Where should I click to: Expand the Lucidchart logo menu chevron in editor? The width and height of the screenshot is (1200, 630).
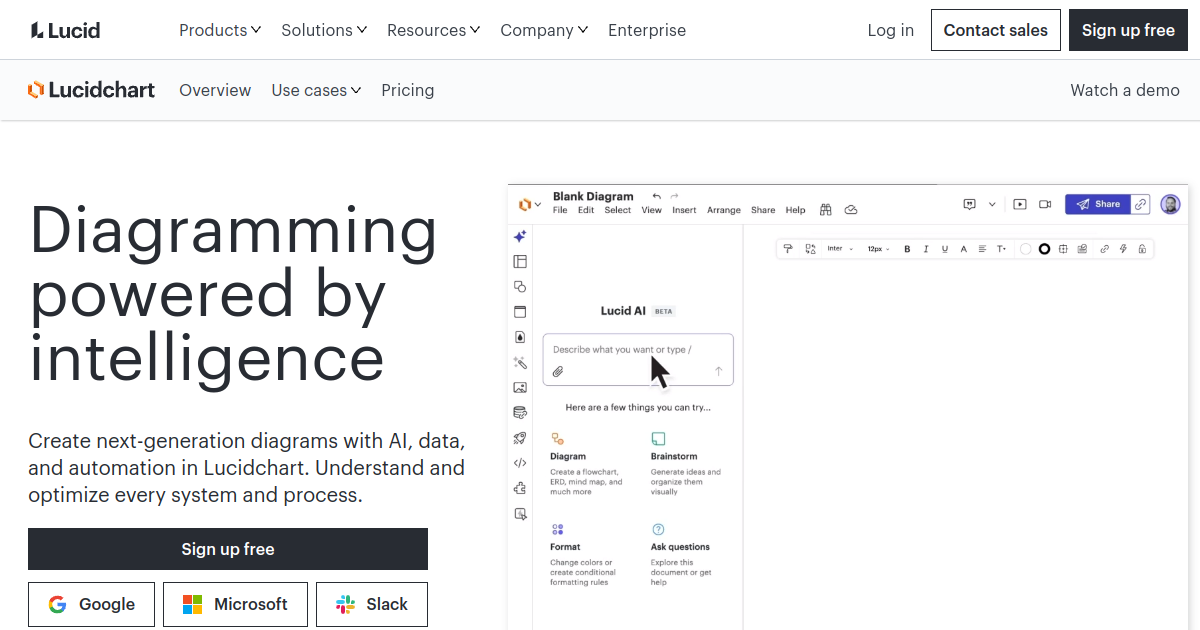click(538, 204)
